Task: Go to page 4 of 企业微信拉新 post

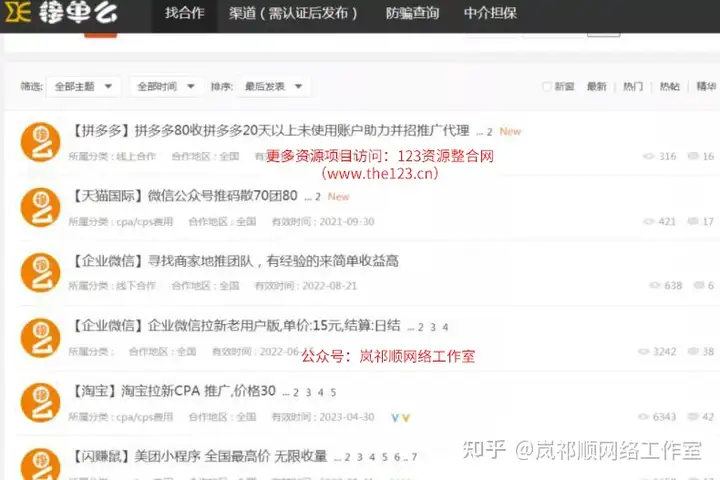Action: pos(445,328)
